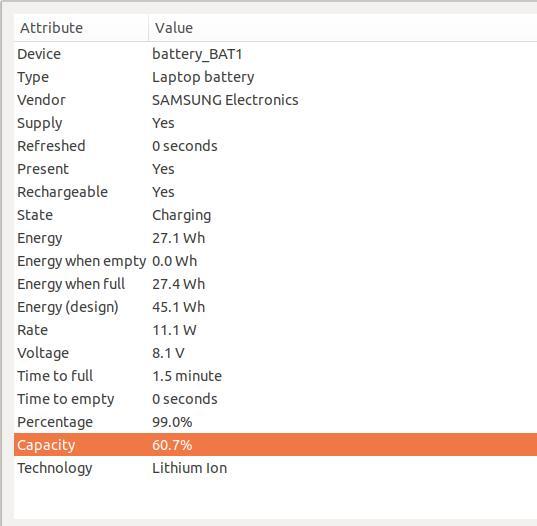Select the Energy 27.1 Wh row
This screenshot has height=526, width=537.
pyautogui.click(x=276, y=238)
